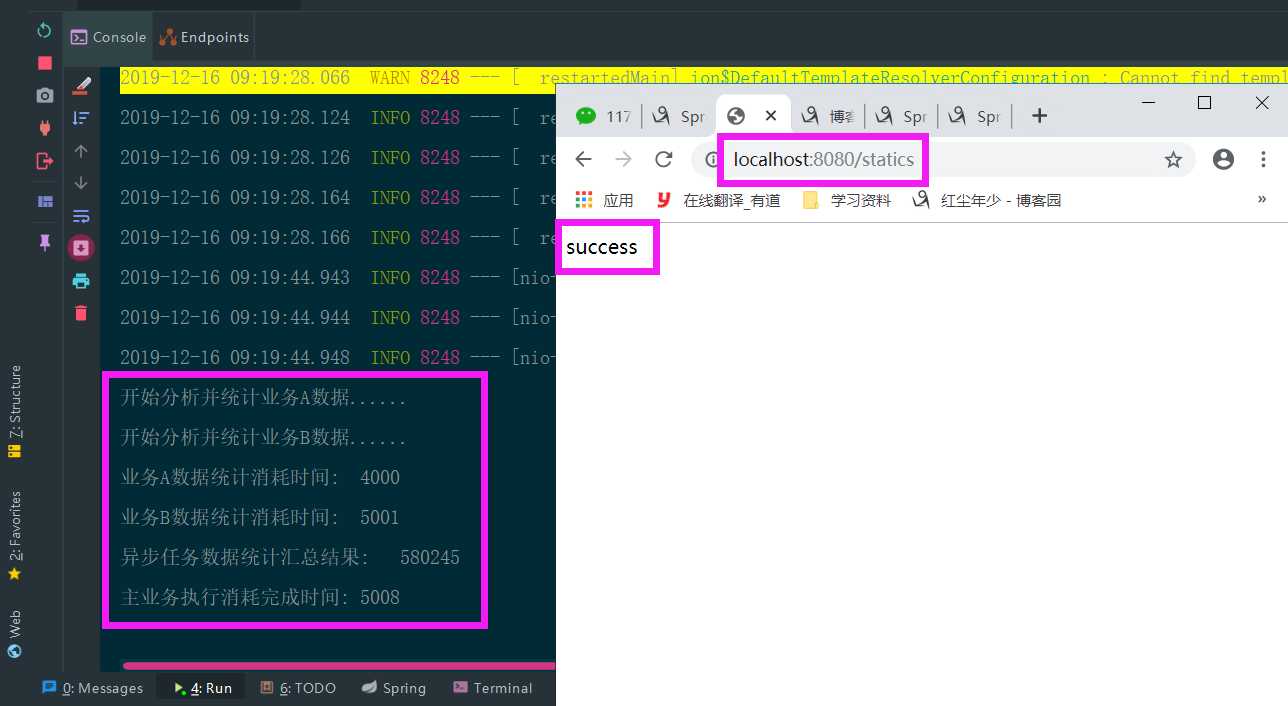Click the sort lines icon in console toolbar
1288x706 pixels.
coord(81,118)
